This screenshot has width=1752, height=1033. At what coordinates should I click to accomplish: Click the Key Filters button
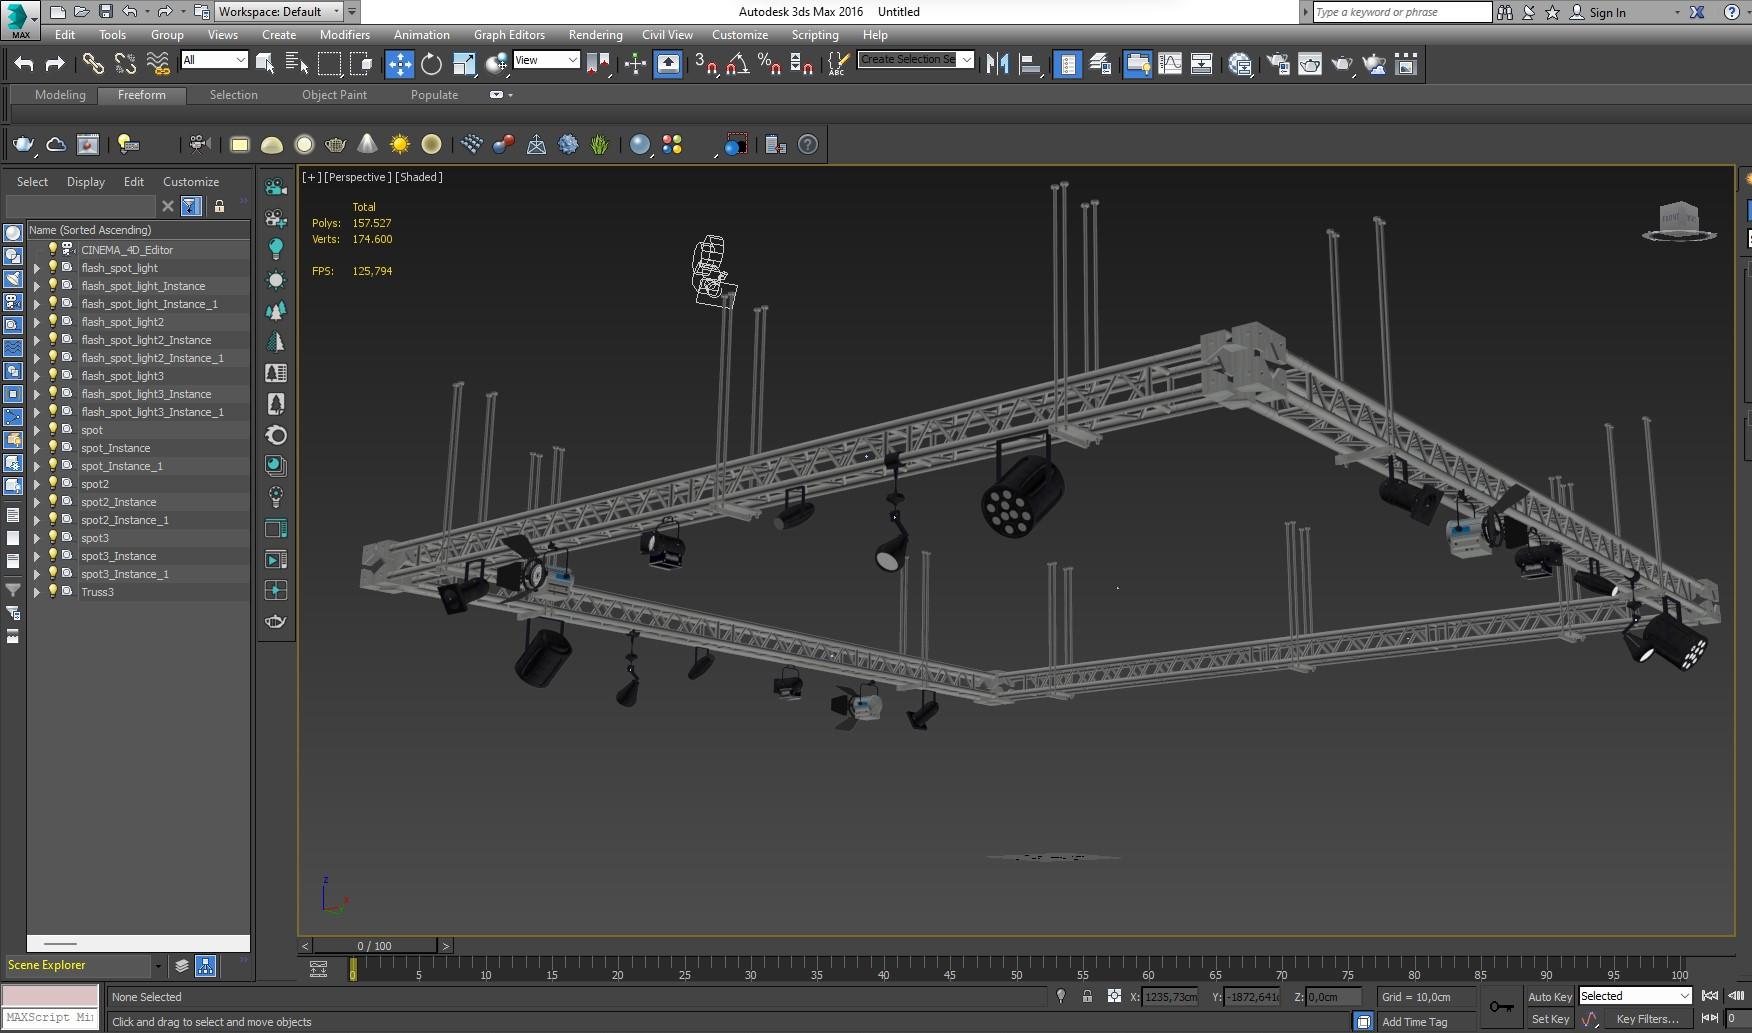pos(1648,1018)
